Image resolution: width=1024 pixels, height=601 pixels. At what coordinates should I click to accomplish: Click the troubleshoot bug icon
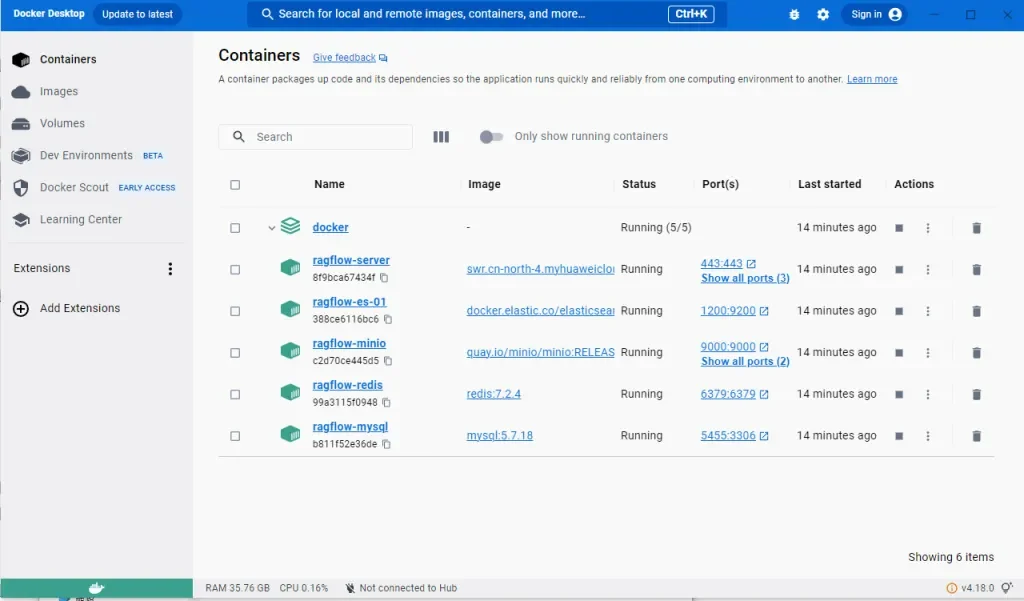(x=794, y=14)
